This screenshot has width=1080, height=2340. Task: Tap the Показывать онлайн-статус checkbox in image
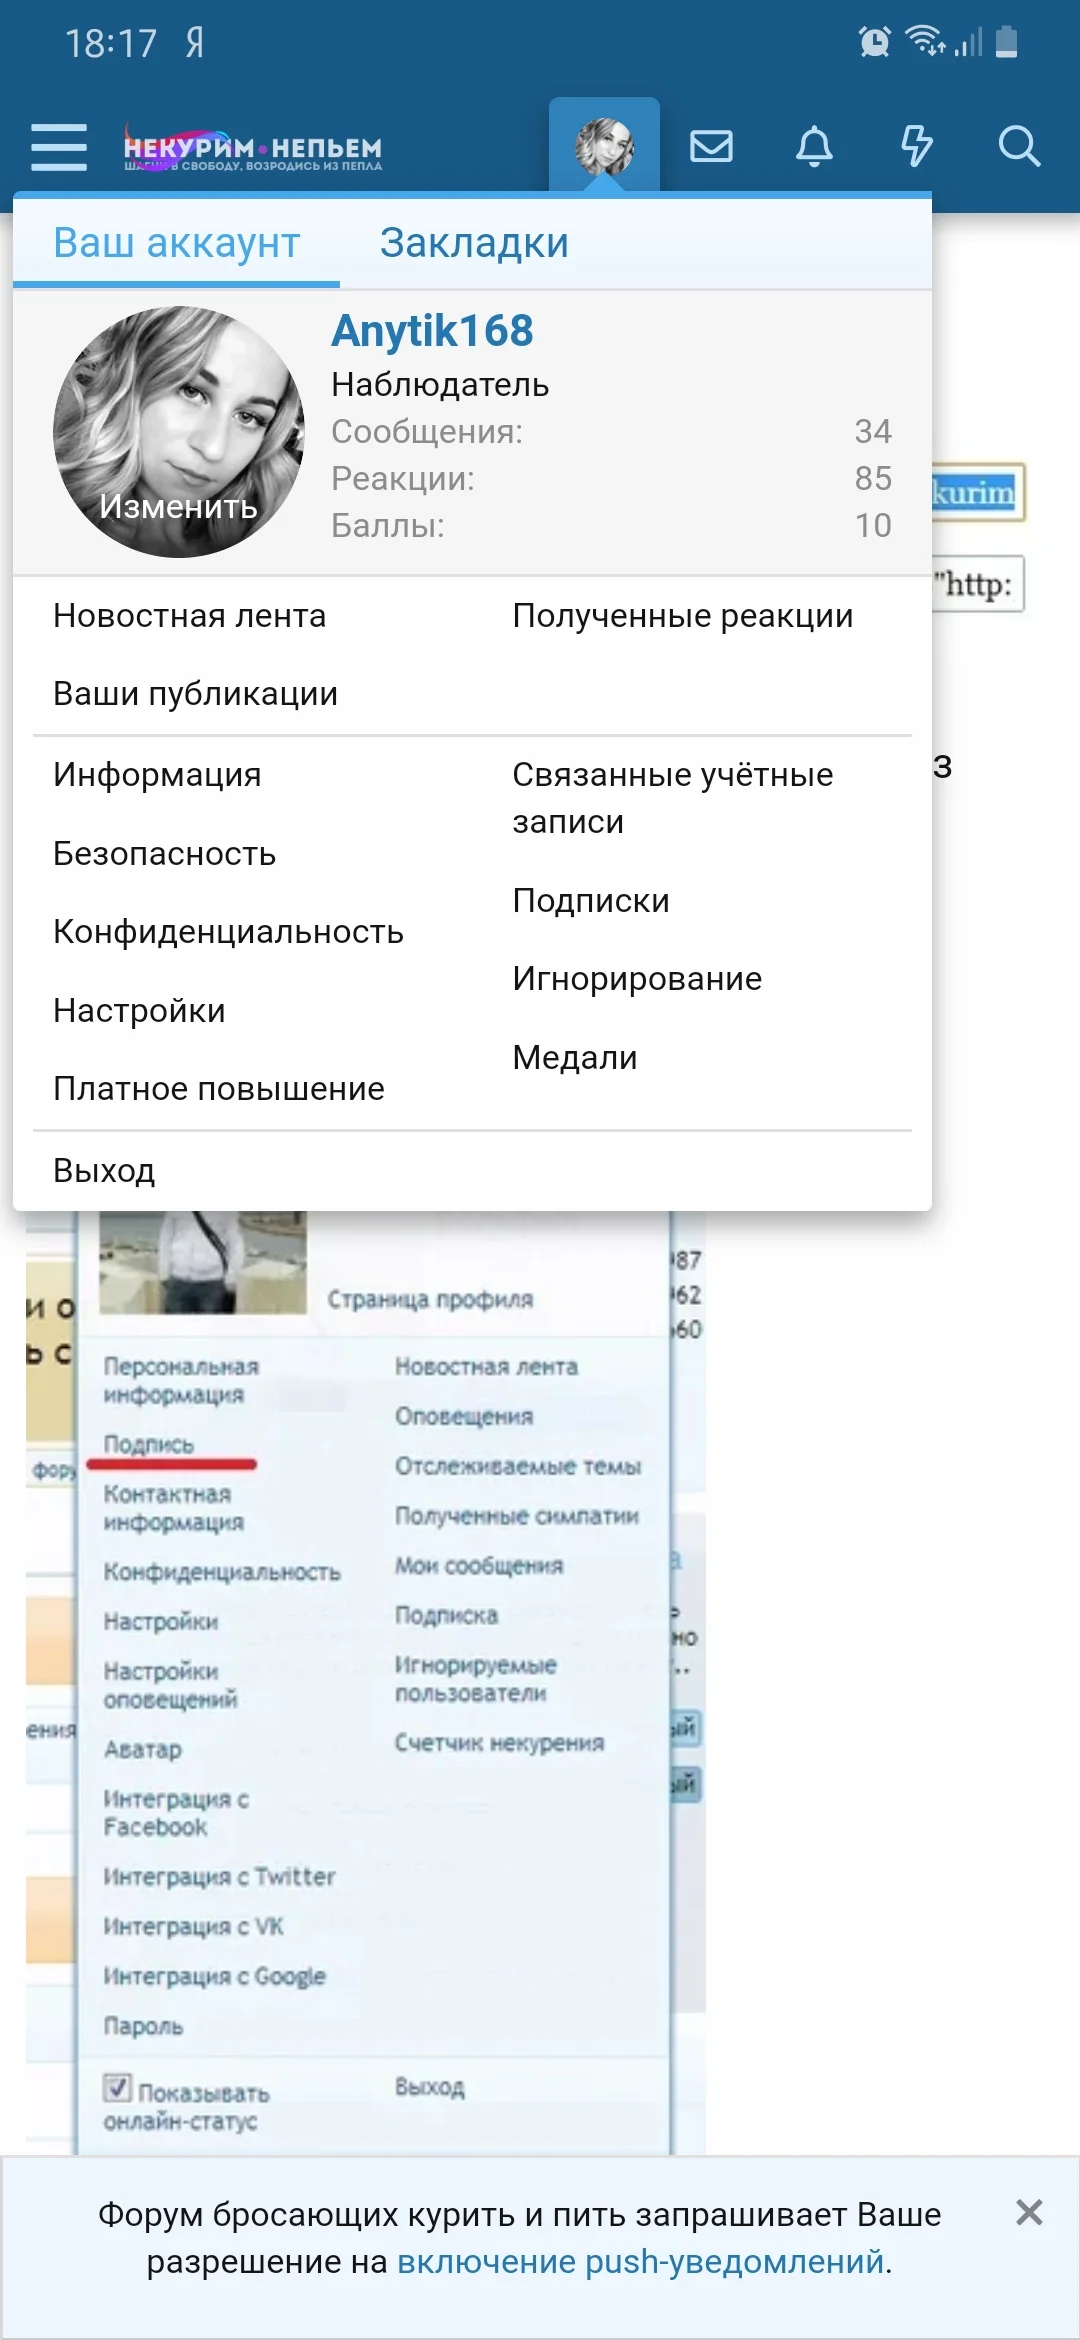[117, 2088]
